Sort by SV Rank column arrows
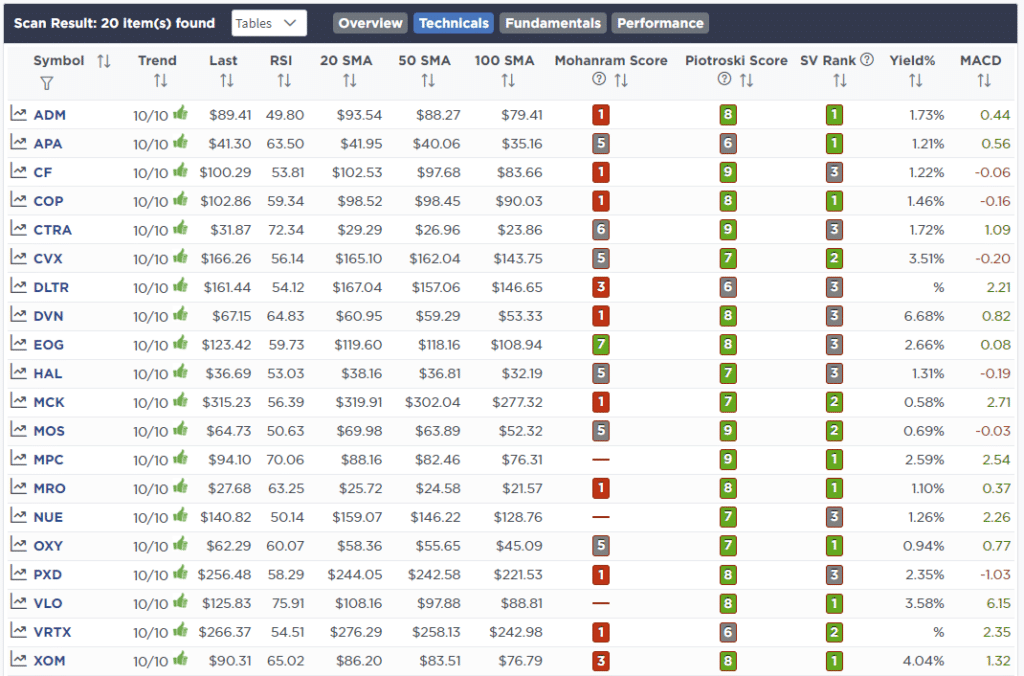1024x676 pixels. 840,80
